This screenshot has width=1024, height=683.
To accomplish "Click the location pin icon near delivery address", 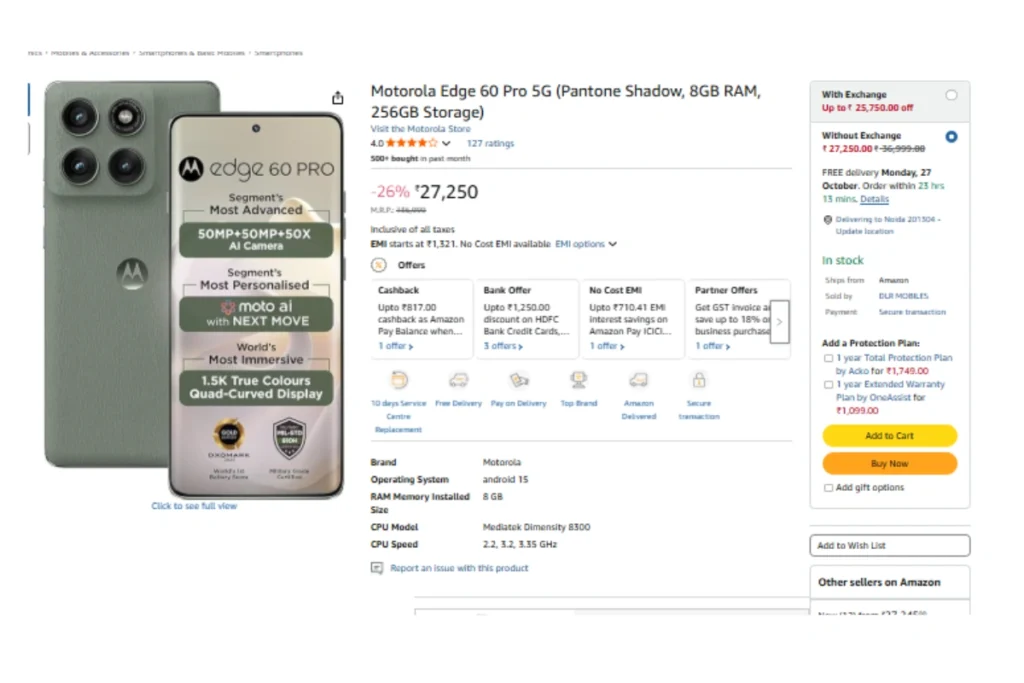I will (827, 219).
